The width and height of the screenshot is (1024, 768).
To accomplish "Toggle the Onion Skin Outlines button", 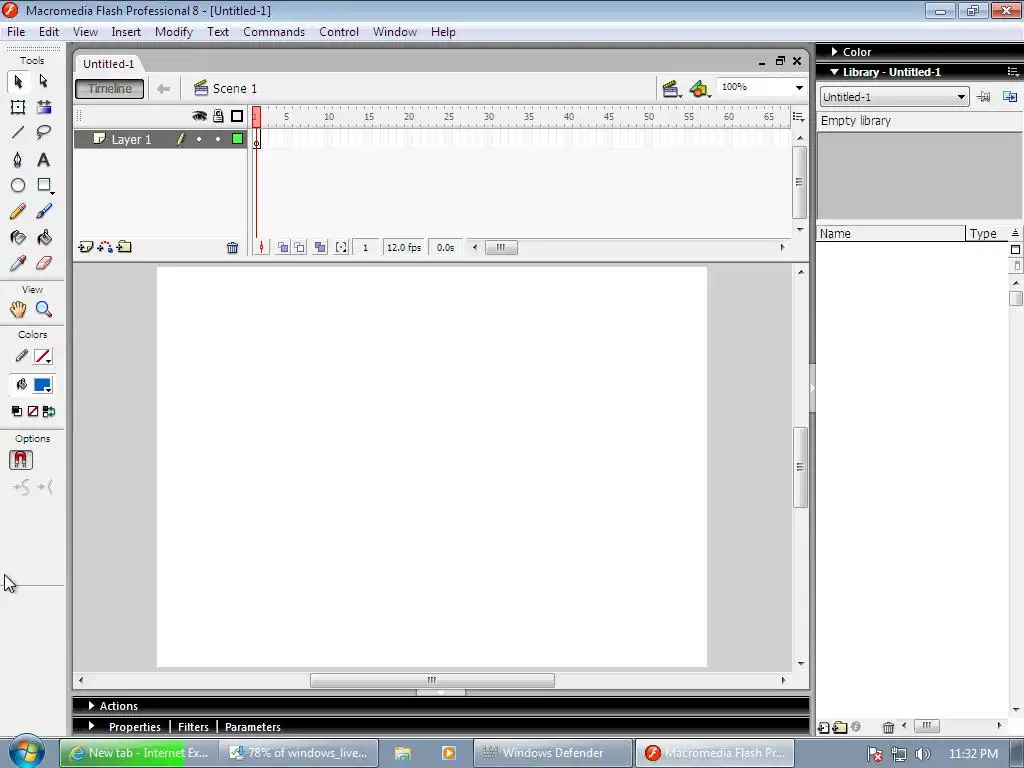I will (300, 248).
